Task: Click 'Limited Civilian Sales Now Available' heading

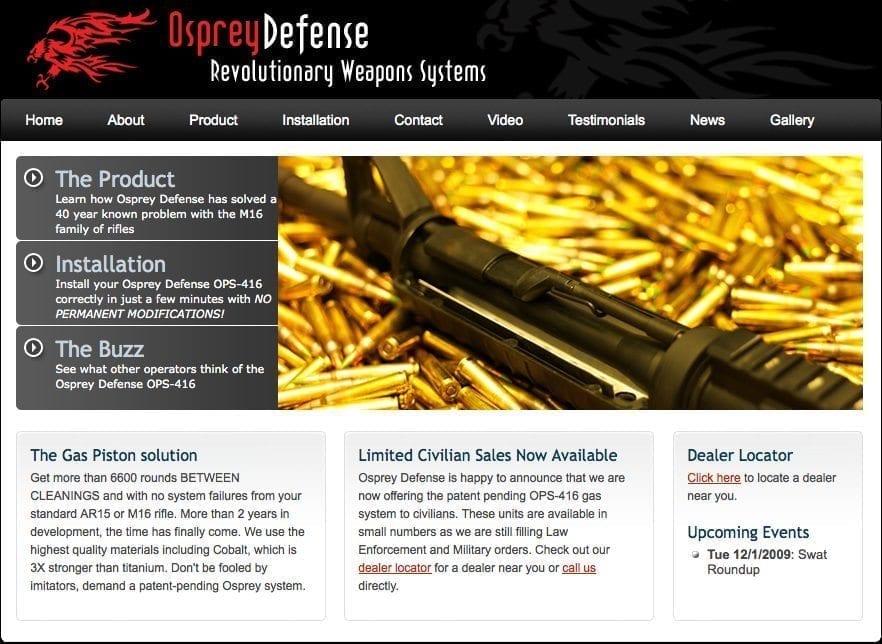Action: (488, 455)
